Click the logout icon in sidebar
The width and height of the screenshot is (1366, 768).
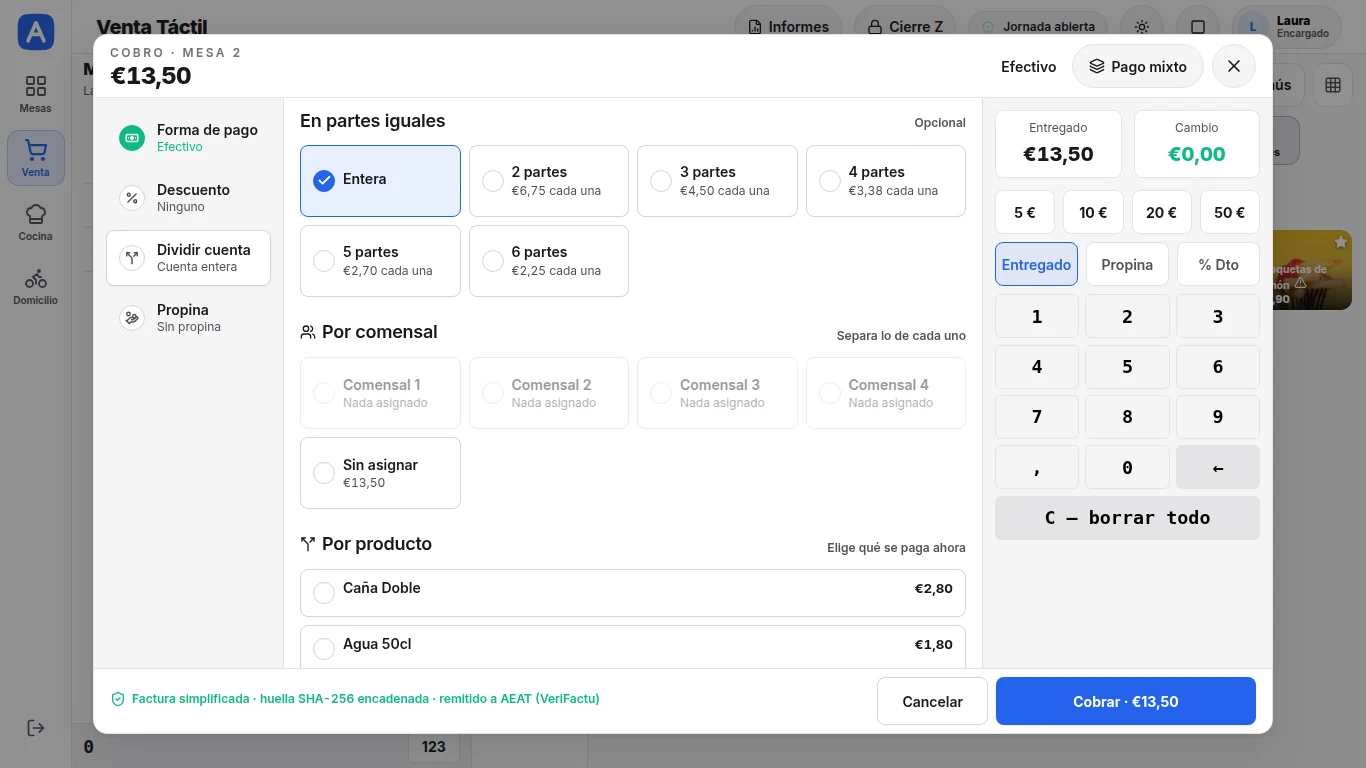36,728
